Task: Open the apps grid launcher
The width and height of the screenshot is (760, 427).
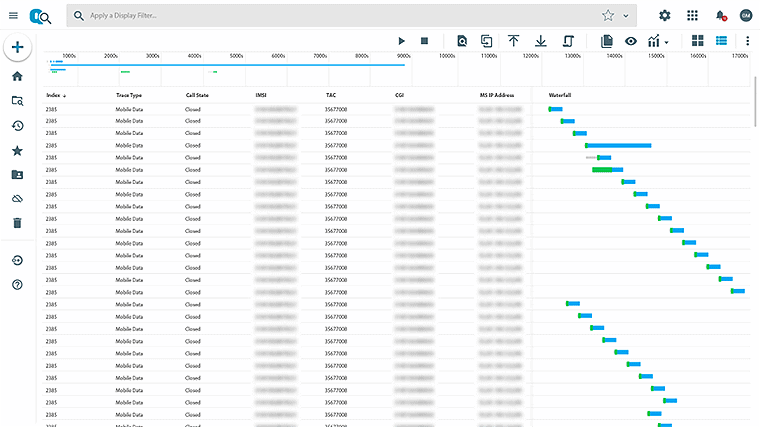Action: 692,16
